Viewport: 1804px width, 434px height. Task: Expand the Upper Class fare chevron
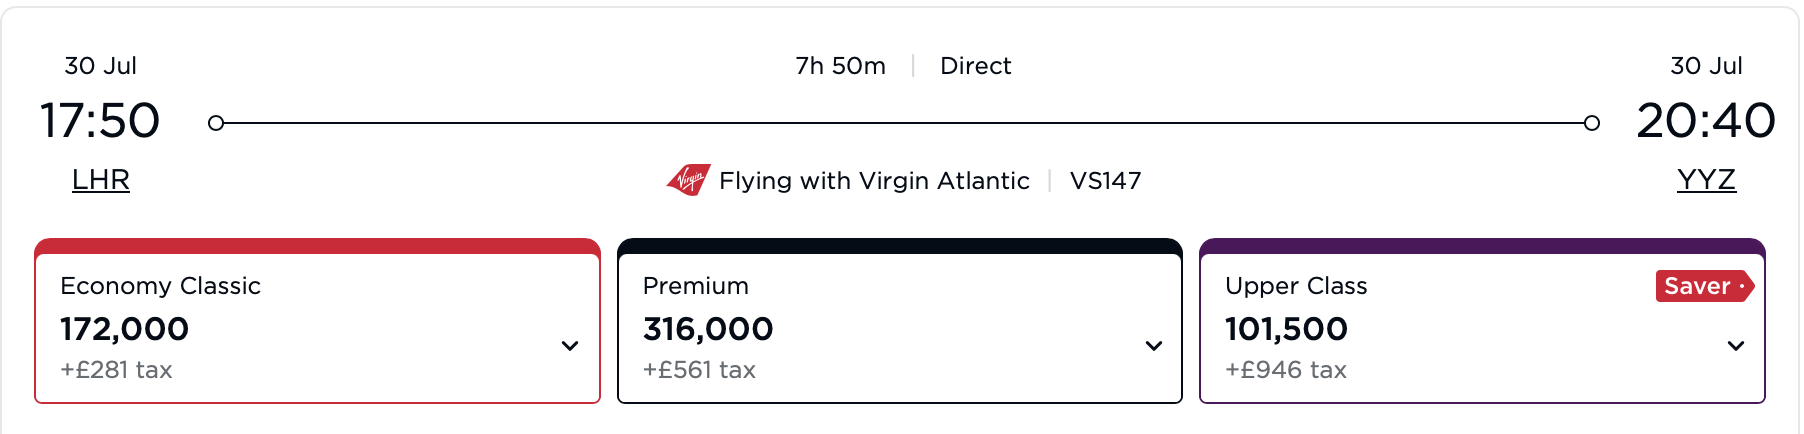[x=1736, y=346]
